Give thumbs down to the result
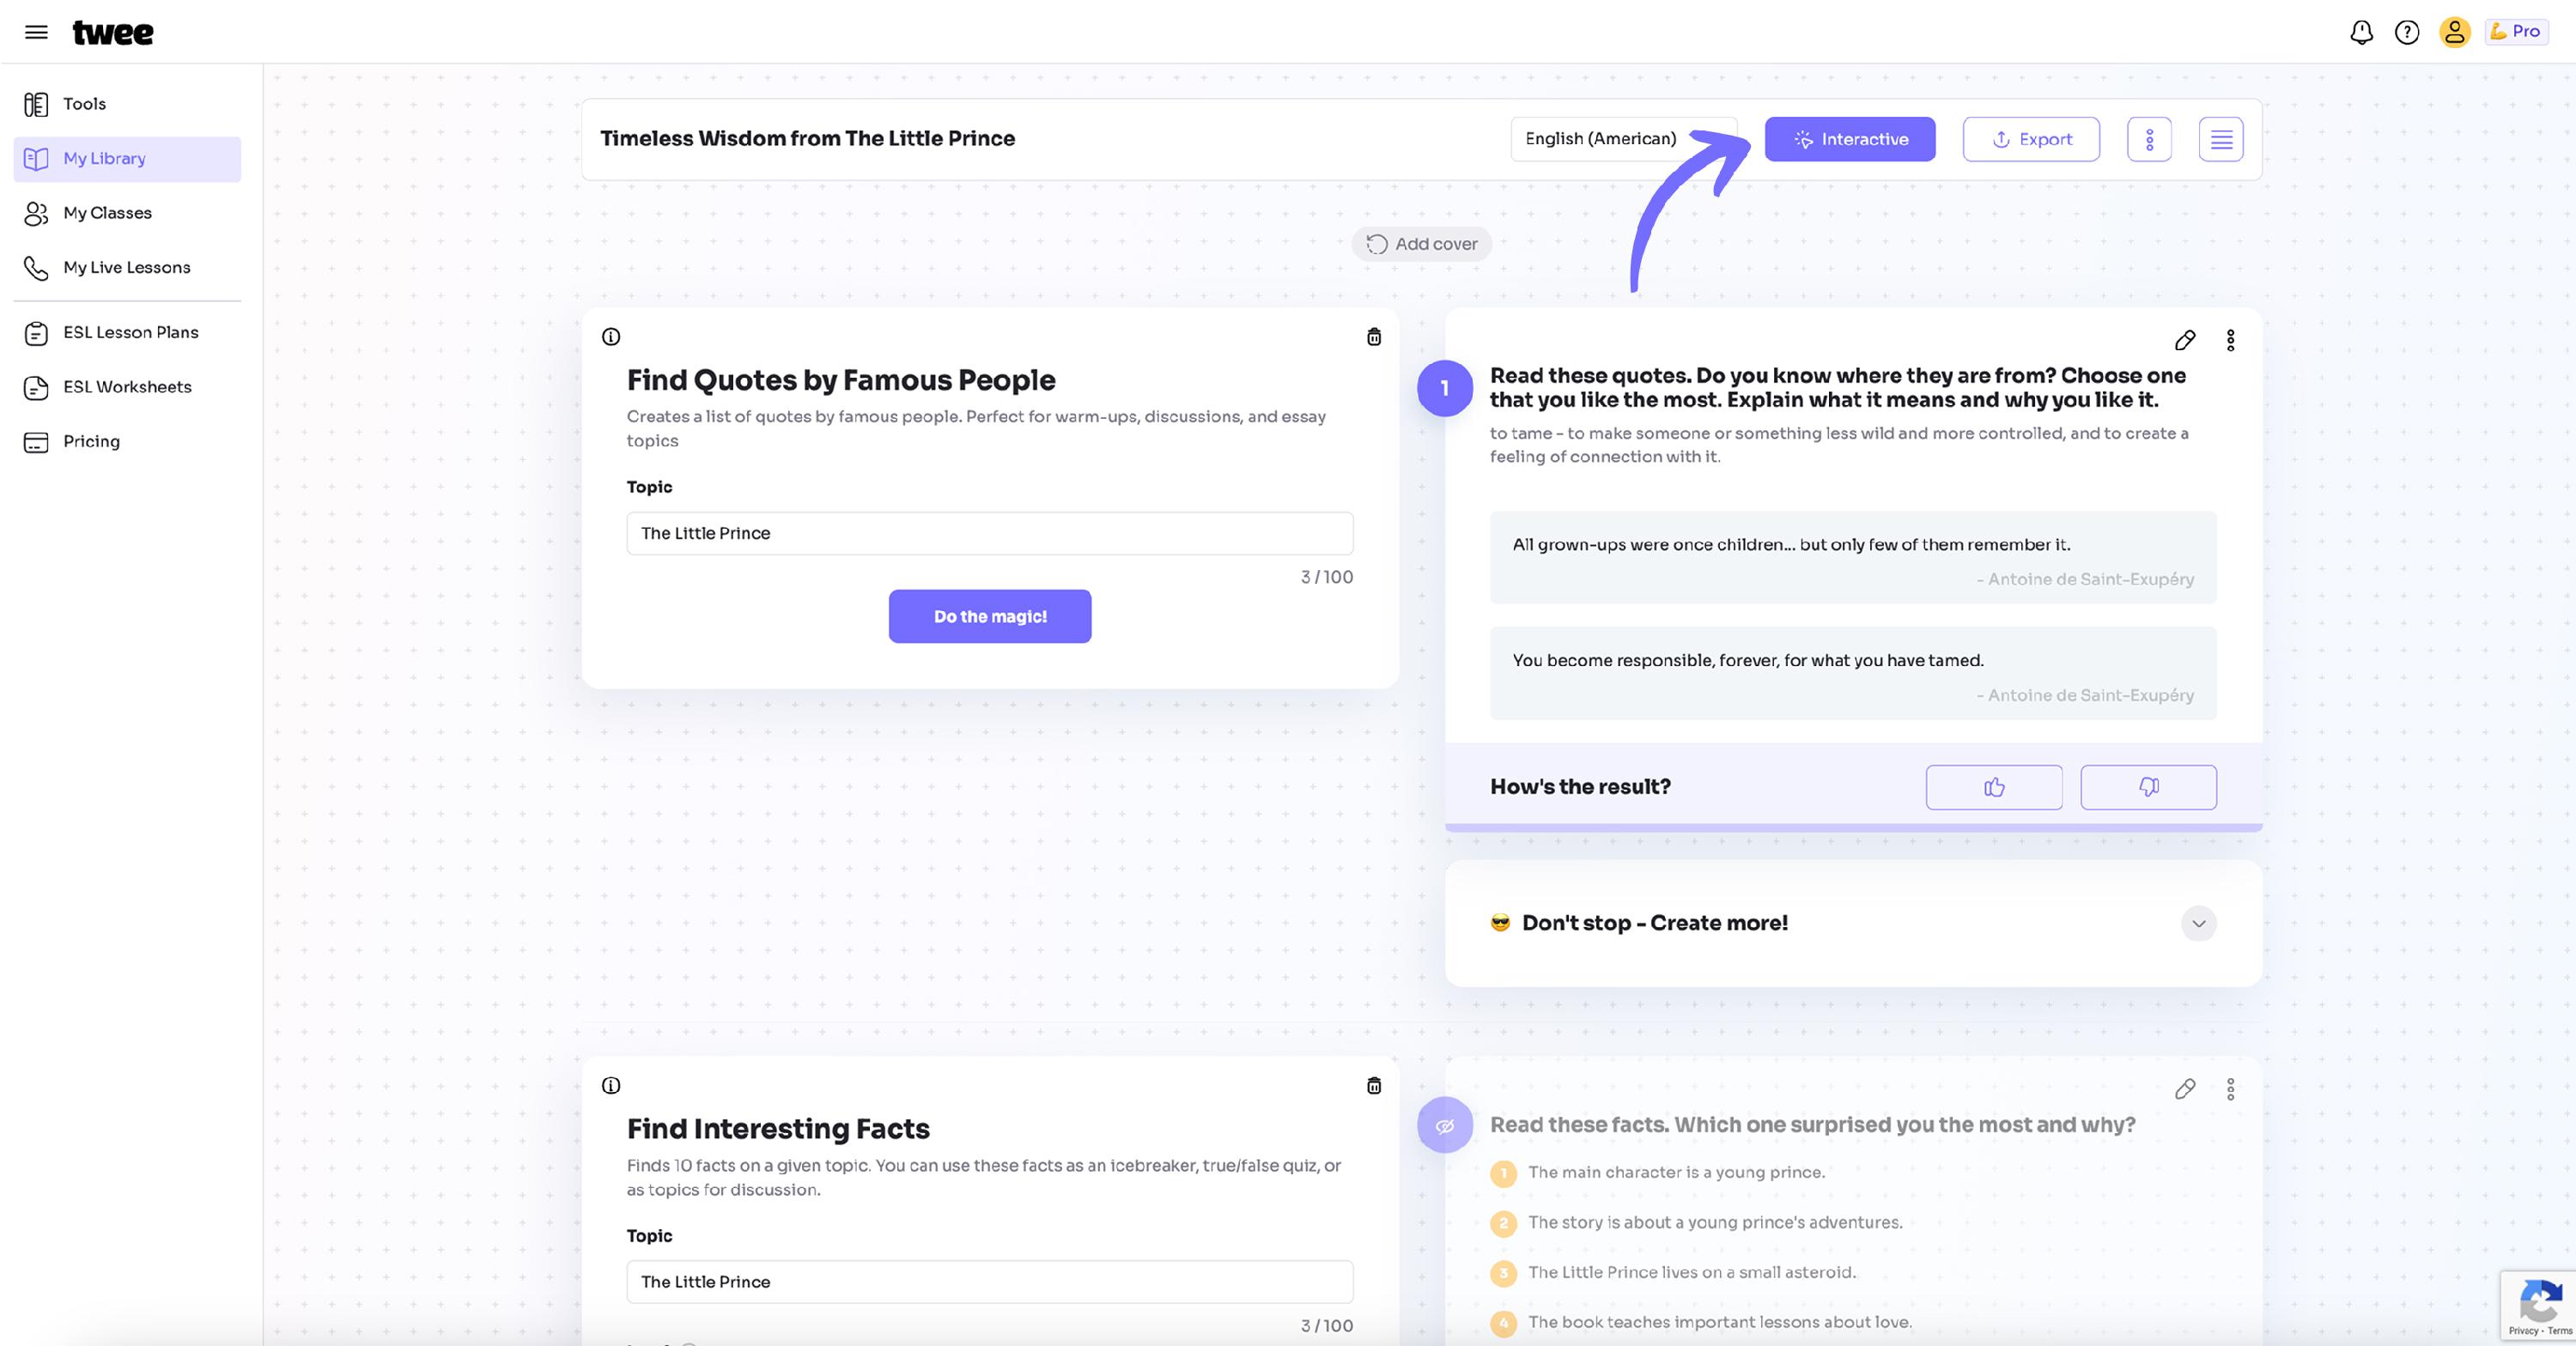The height and width of the screenshot is (1346, 2576). (x=2148, y=787)
